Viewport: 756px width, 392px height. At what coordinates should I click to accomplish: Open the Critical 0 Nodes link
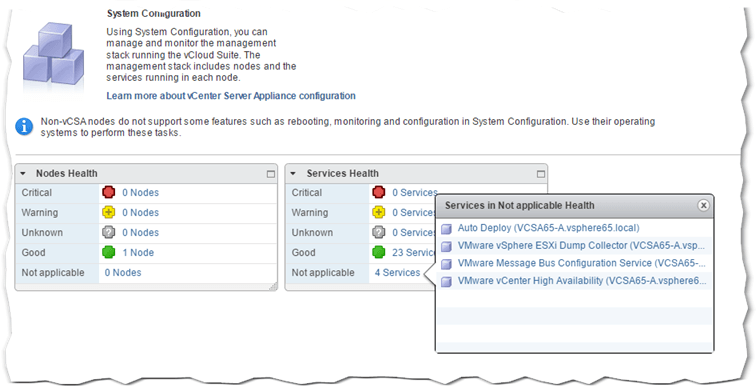(140, 192)
